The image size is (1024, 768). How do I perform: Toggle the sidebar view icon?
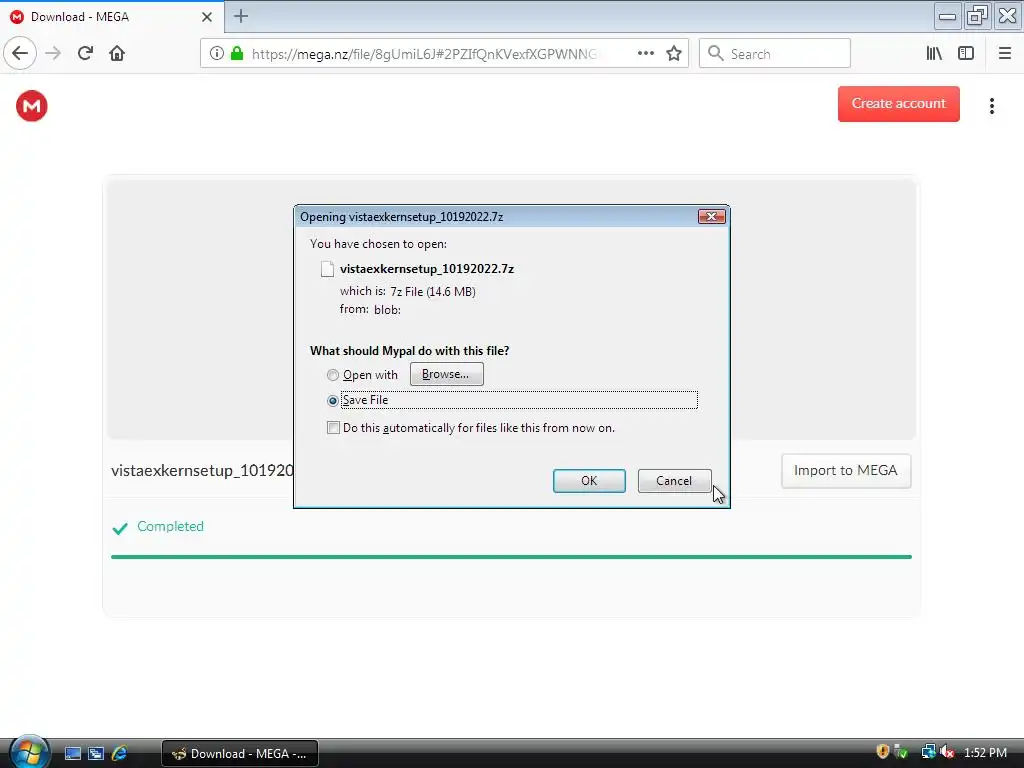[x=966, y=54]
